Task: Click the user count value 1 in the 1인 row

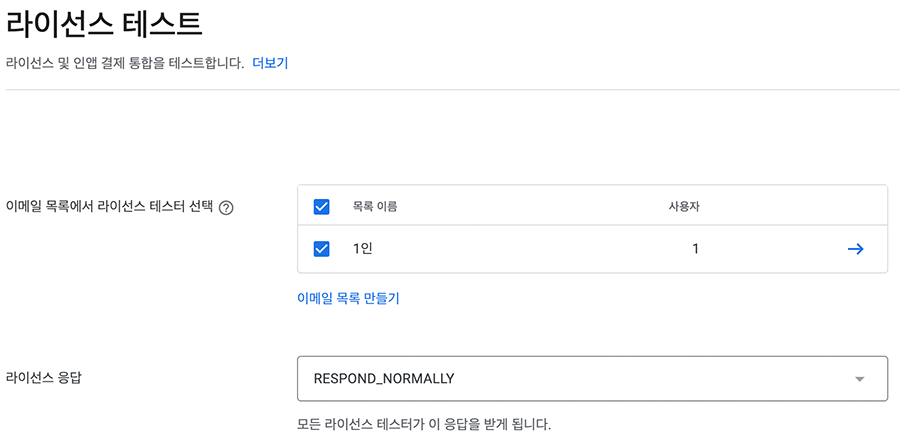Action: 695,249
